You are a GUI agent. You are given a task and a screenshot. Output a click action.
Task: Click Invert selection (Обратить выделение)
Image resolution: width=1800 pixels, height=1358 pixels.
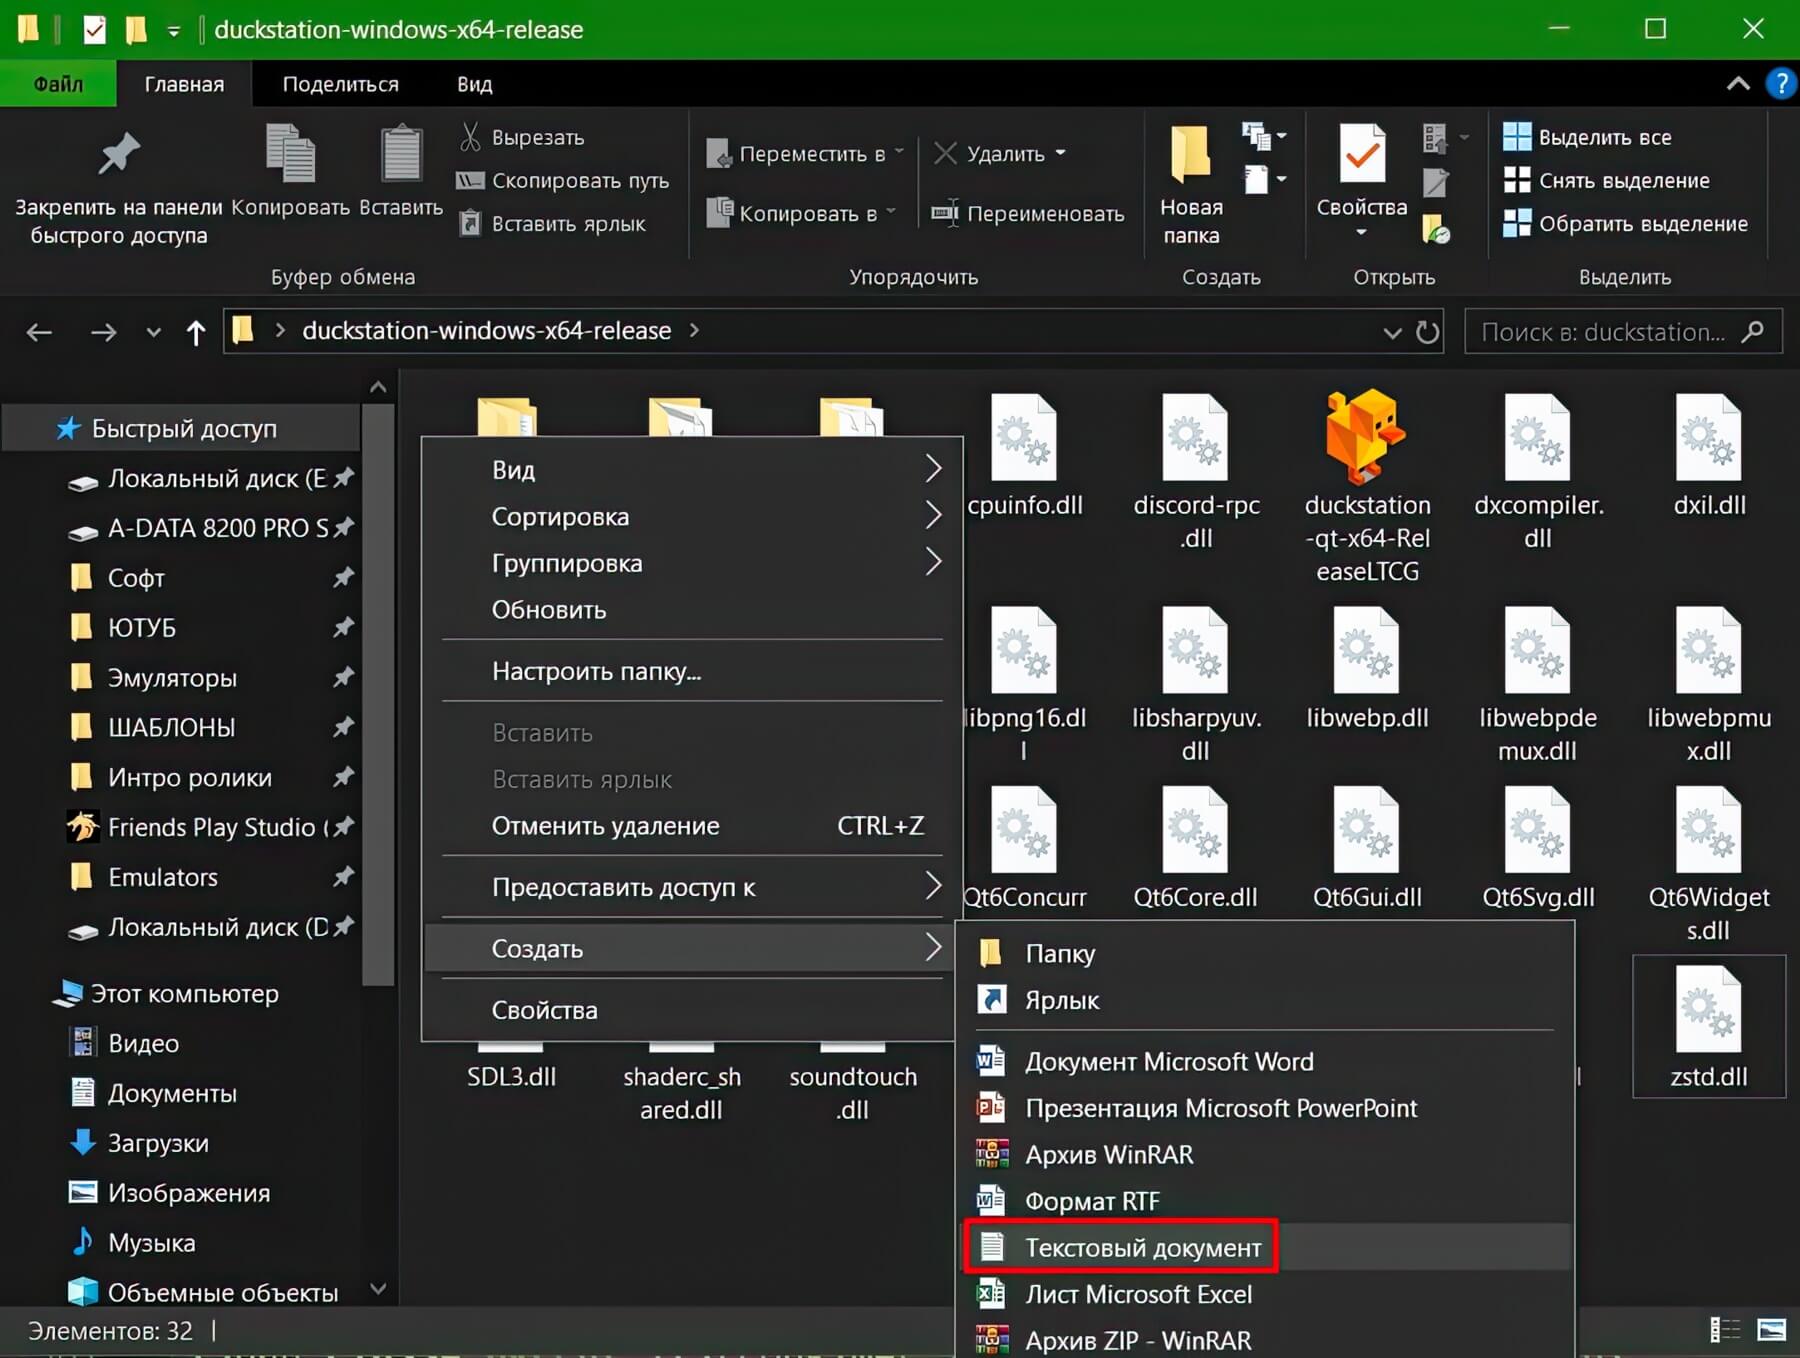[1625, 224]
